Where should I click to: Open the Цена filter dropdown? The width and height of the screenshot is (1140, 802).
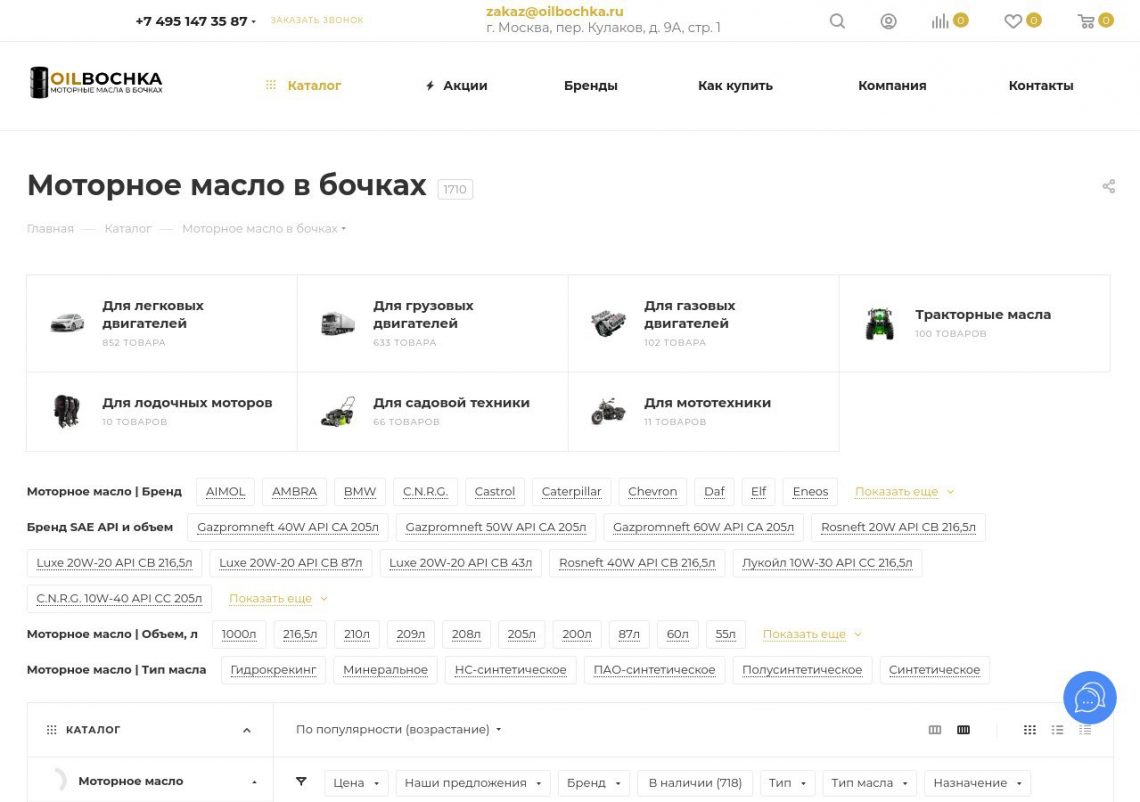pyautogui.click(x=355, y=782)
